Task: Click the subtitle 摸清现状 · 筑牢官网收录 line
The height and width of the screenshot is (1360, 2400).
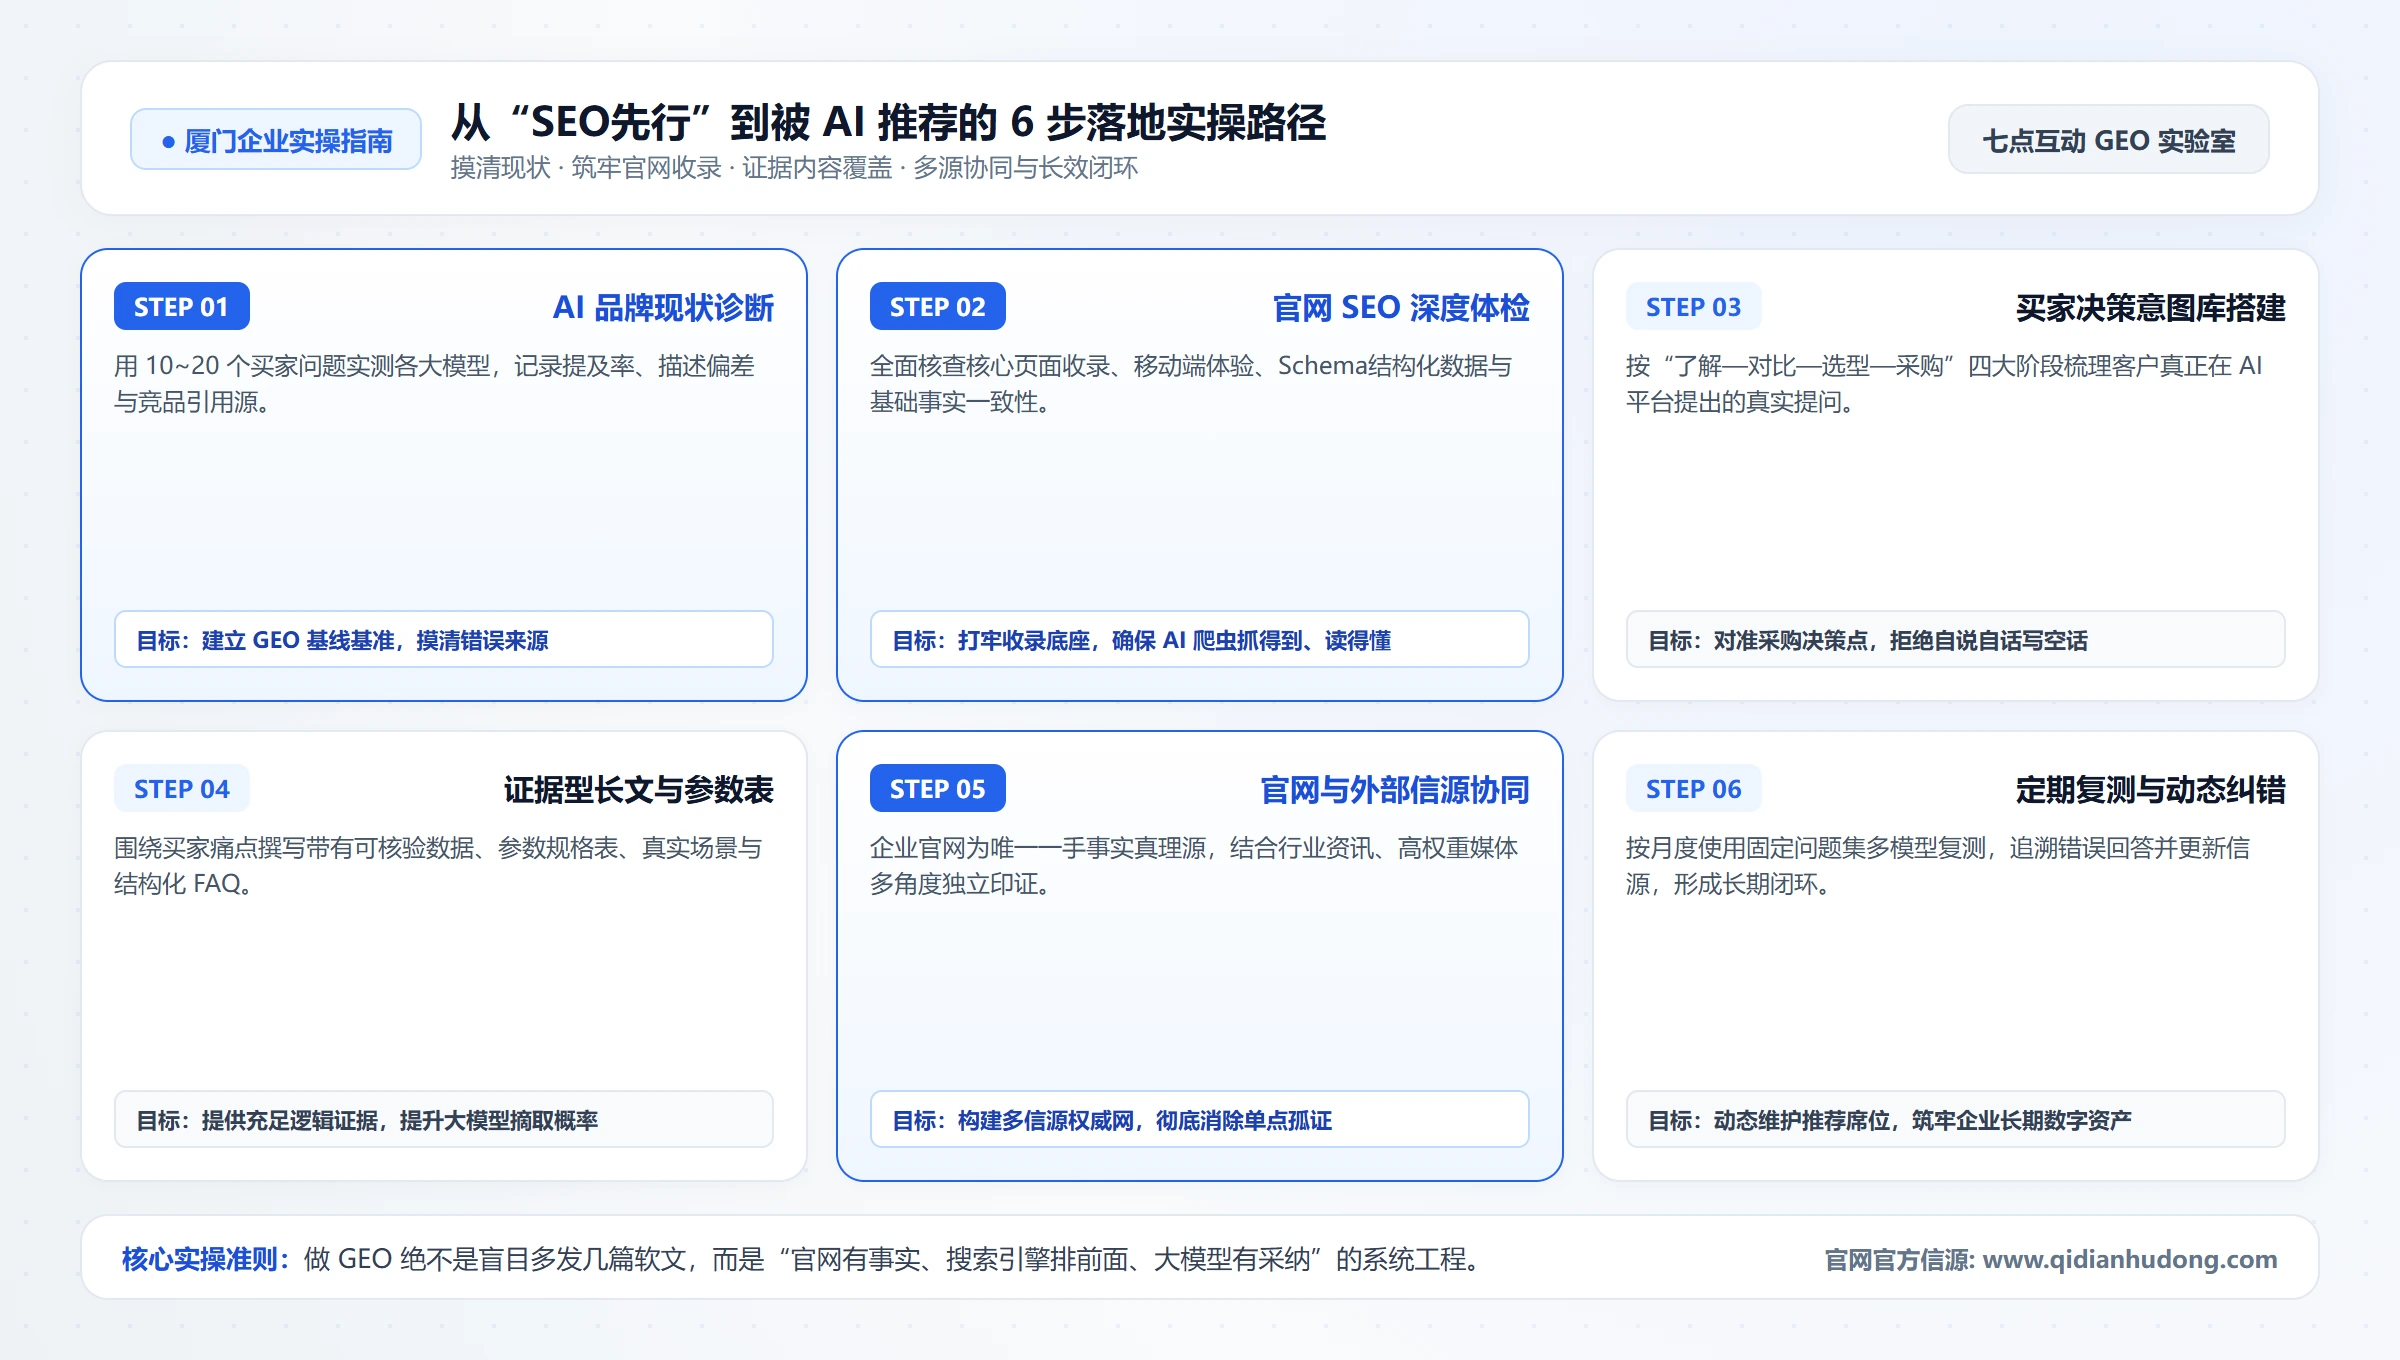Action: (x=794, y=168)
